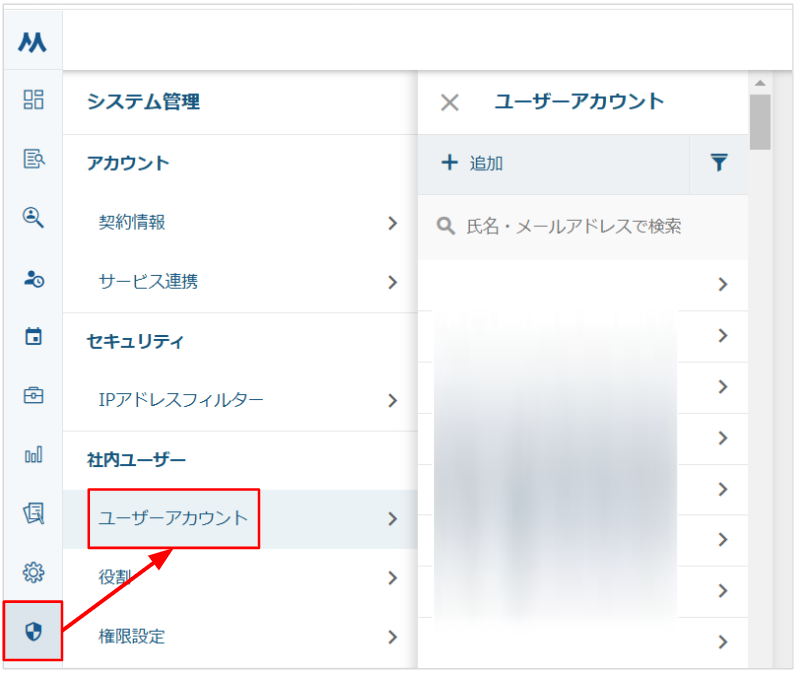Click the document search icon in sidebar

tap(33, 158)
